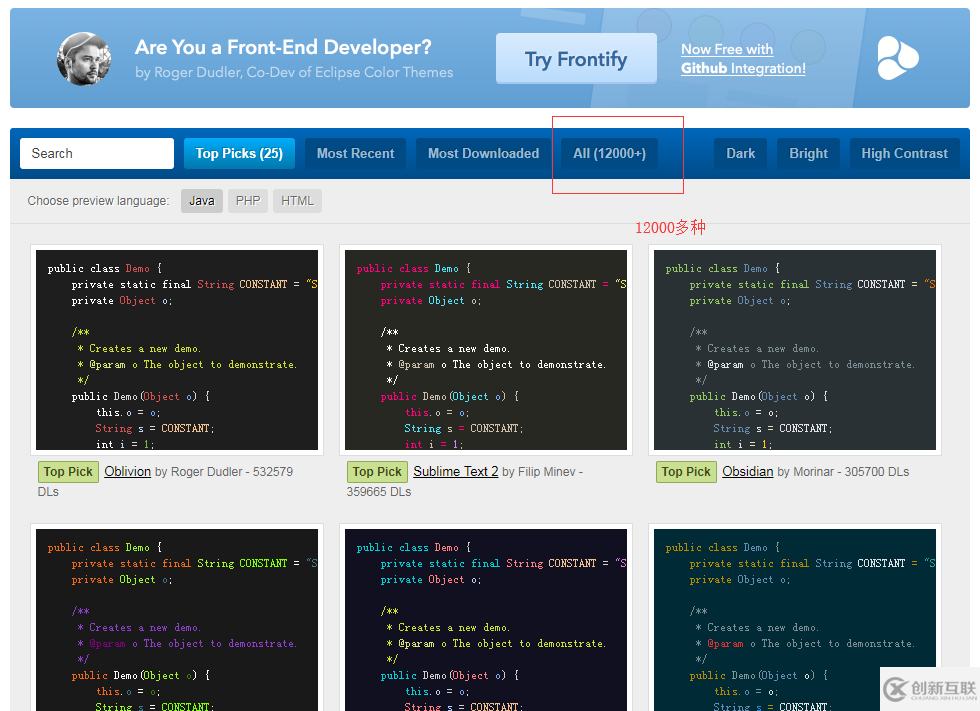Viewport: 980px width, 711px height.
Task: Open the Sublime Text 2 theme link
Action: click(455, 472)
